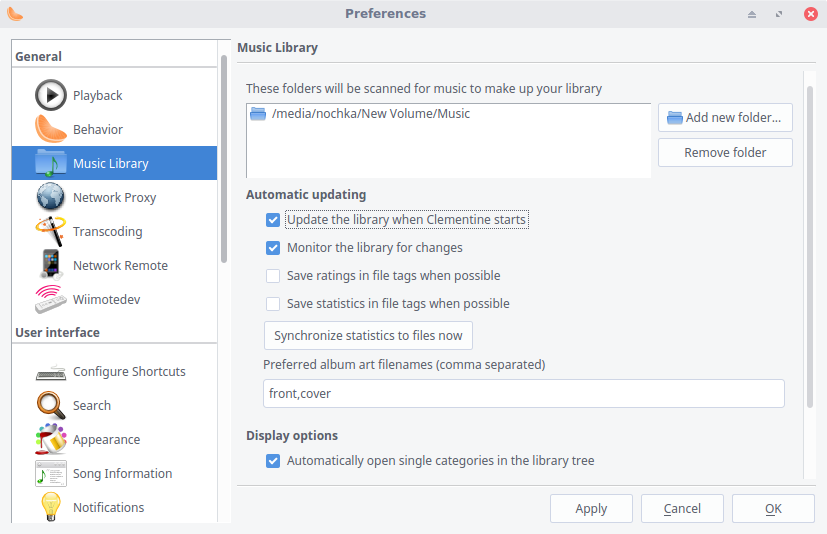Viewport: 827px width, 534px height.
Task: Click the Network Proxy globe icon
Action: [x=51, y=197]
